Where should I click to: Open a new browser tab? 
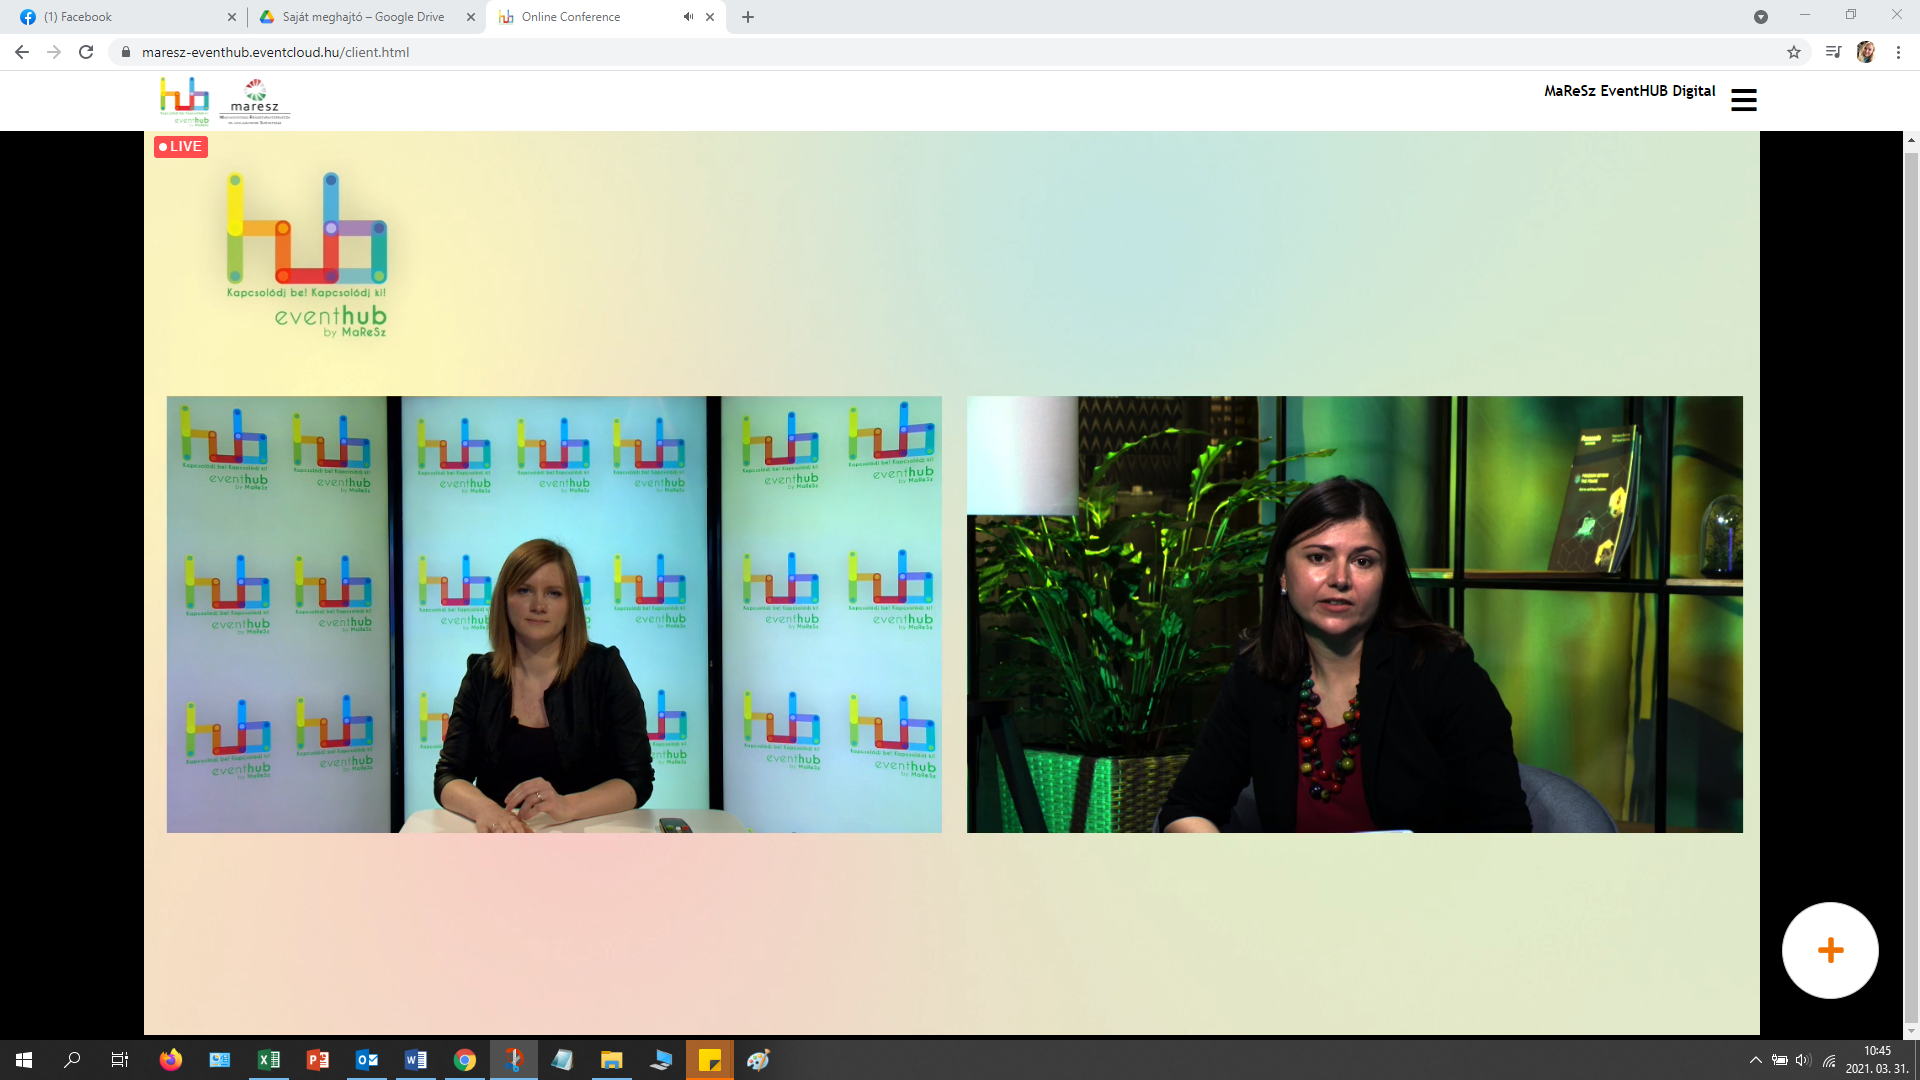[x=748, y=17]
